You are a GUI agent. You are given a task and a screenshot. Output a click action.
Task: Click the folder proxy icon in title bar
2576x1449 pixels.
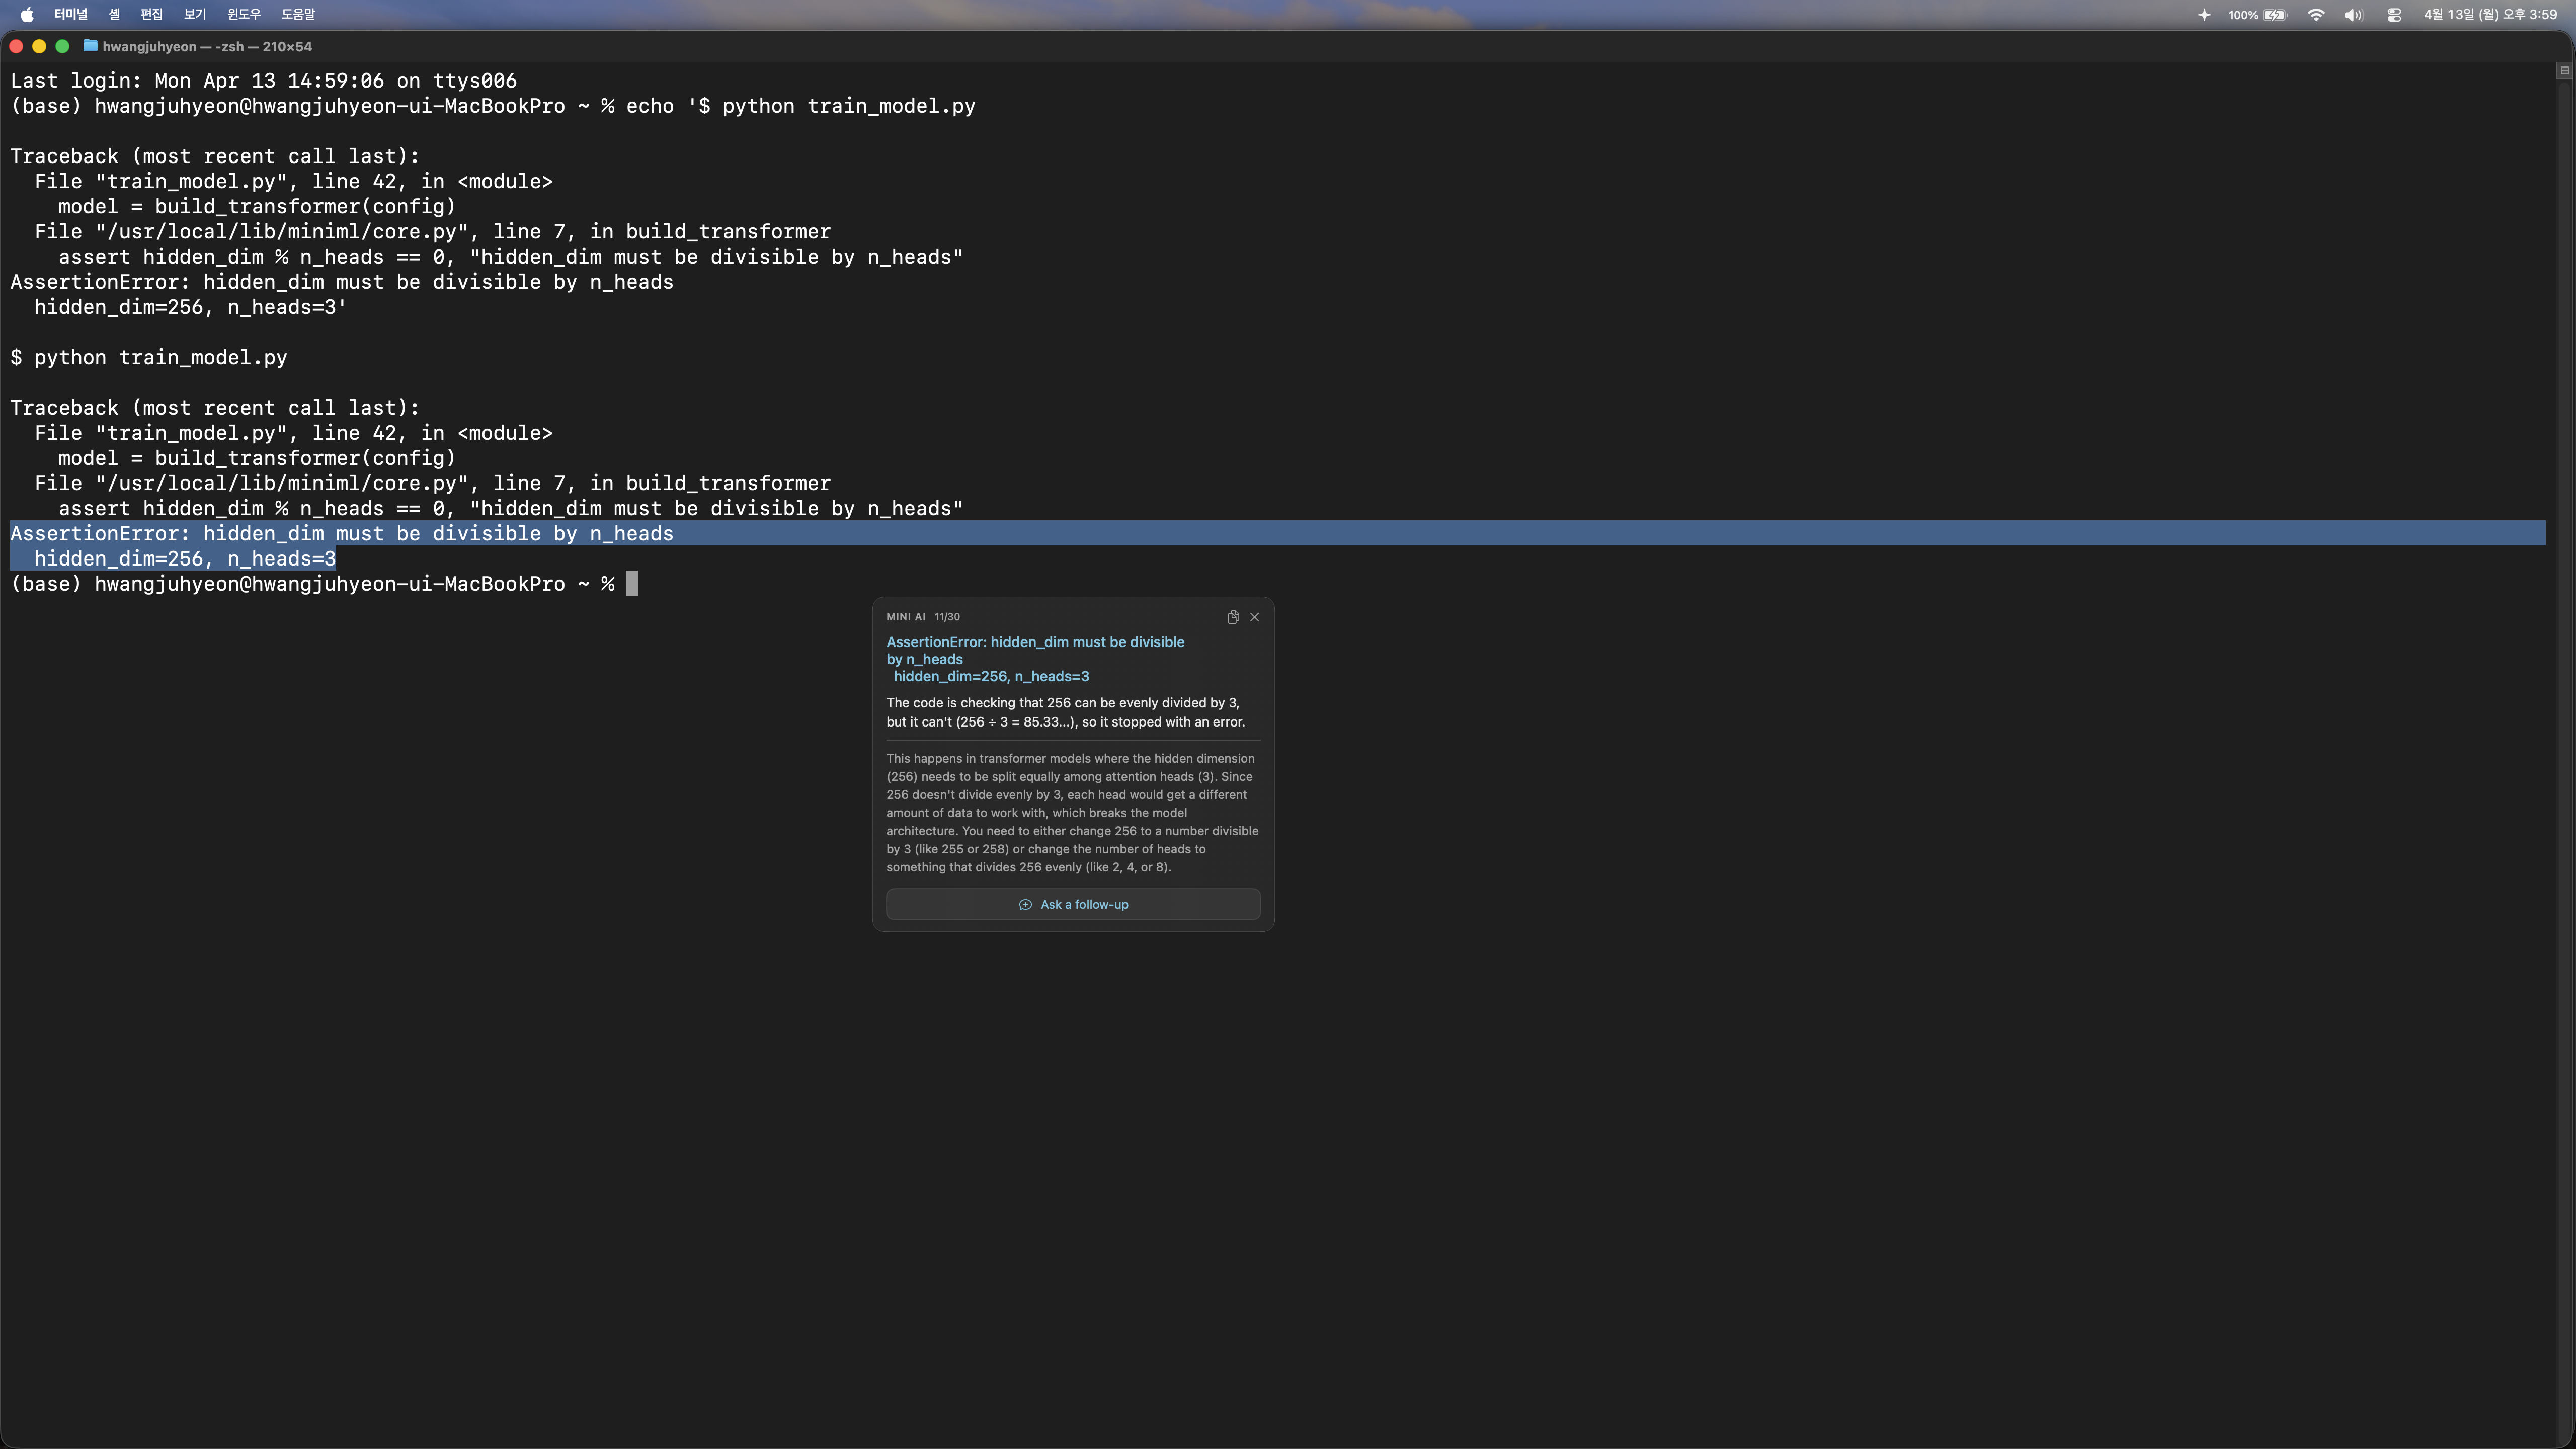(90, 46)
